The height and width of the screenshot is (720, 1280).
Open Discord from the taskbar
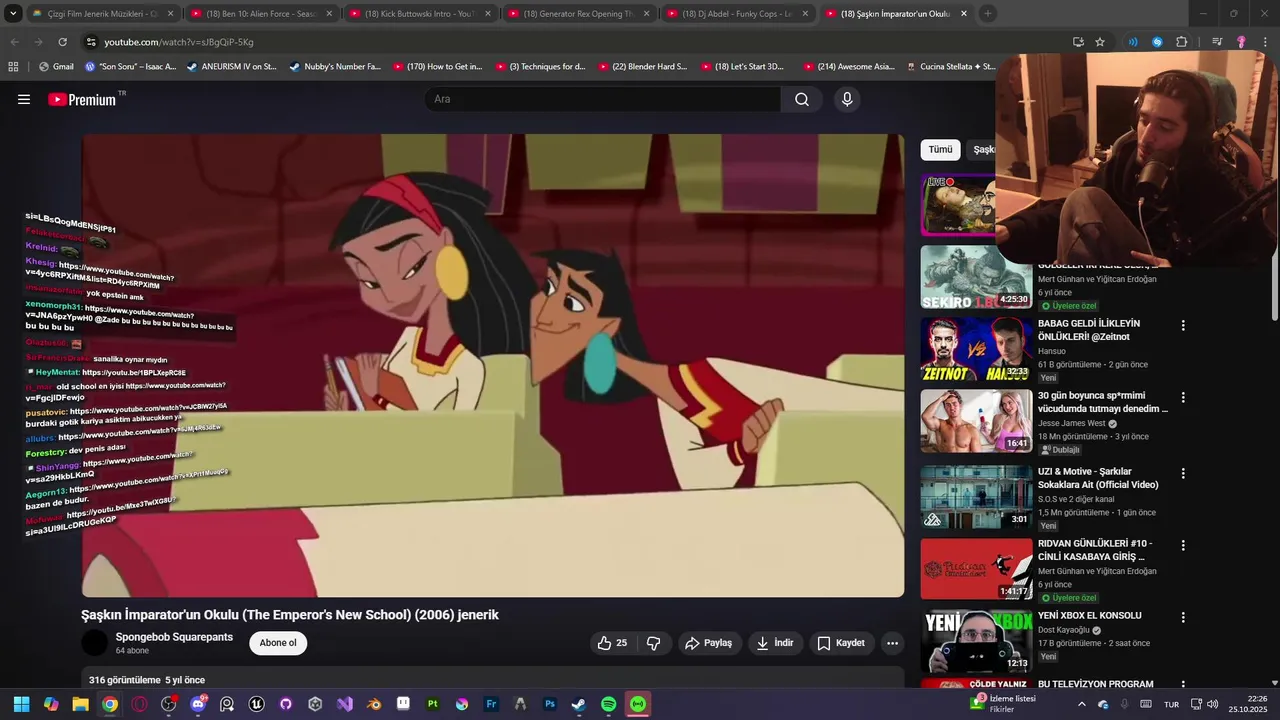pyautogui.click(x=198, y=704)
